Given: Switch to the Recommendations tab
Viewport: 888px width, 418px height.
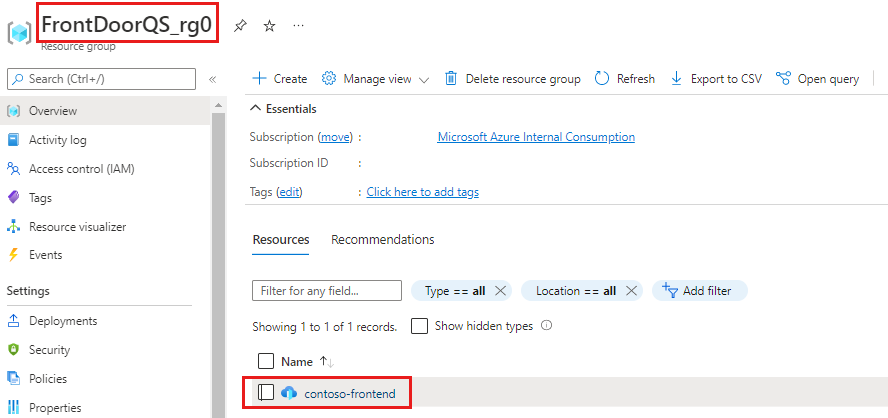Looking at the screenshot, I should tap(383, 240).
